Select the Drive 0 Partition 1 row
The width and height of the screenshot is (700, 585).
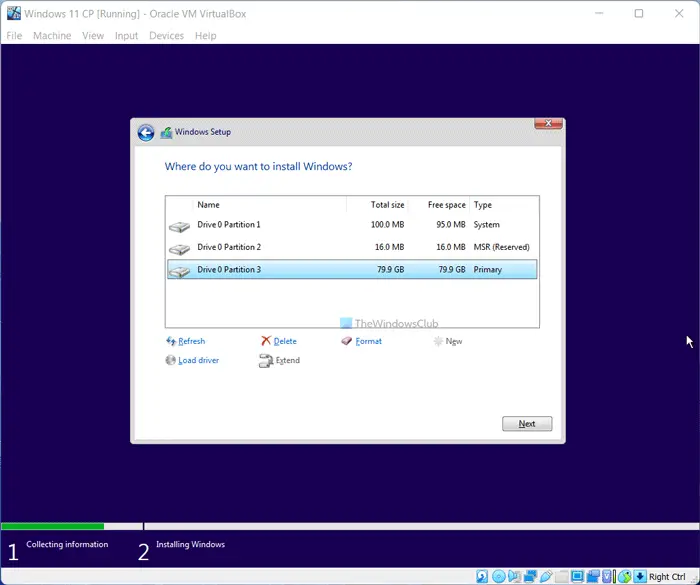point(352,225)
